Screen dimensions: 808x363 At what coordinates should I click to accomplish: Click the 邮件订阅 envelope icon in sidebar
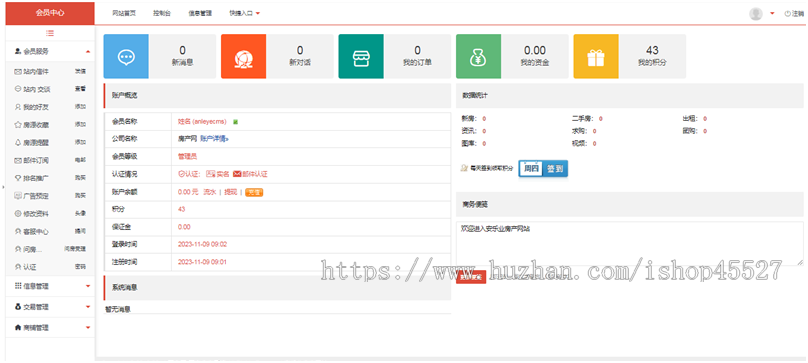[x=18, y=160]
